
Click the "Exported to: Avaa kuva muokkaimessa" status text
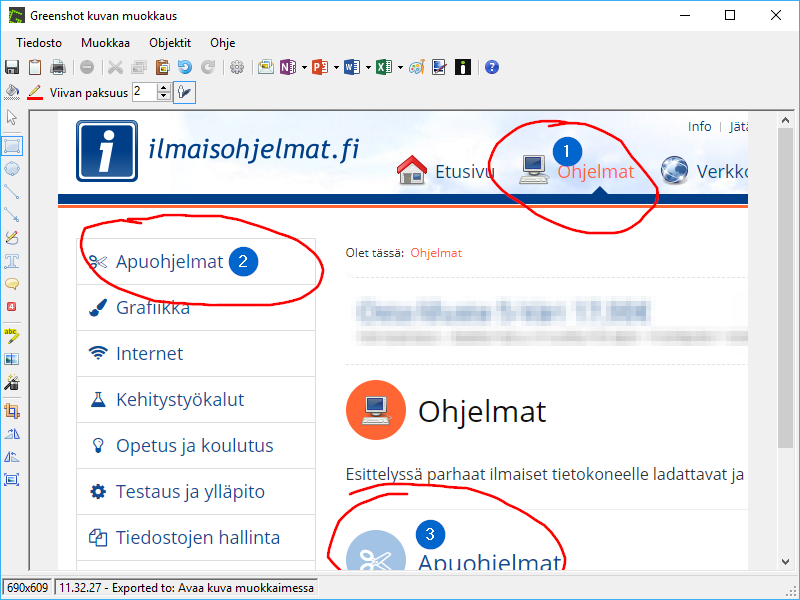[213, 588]
